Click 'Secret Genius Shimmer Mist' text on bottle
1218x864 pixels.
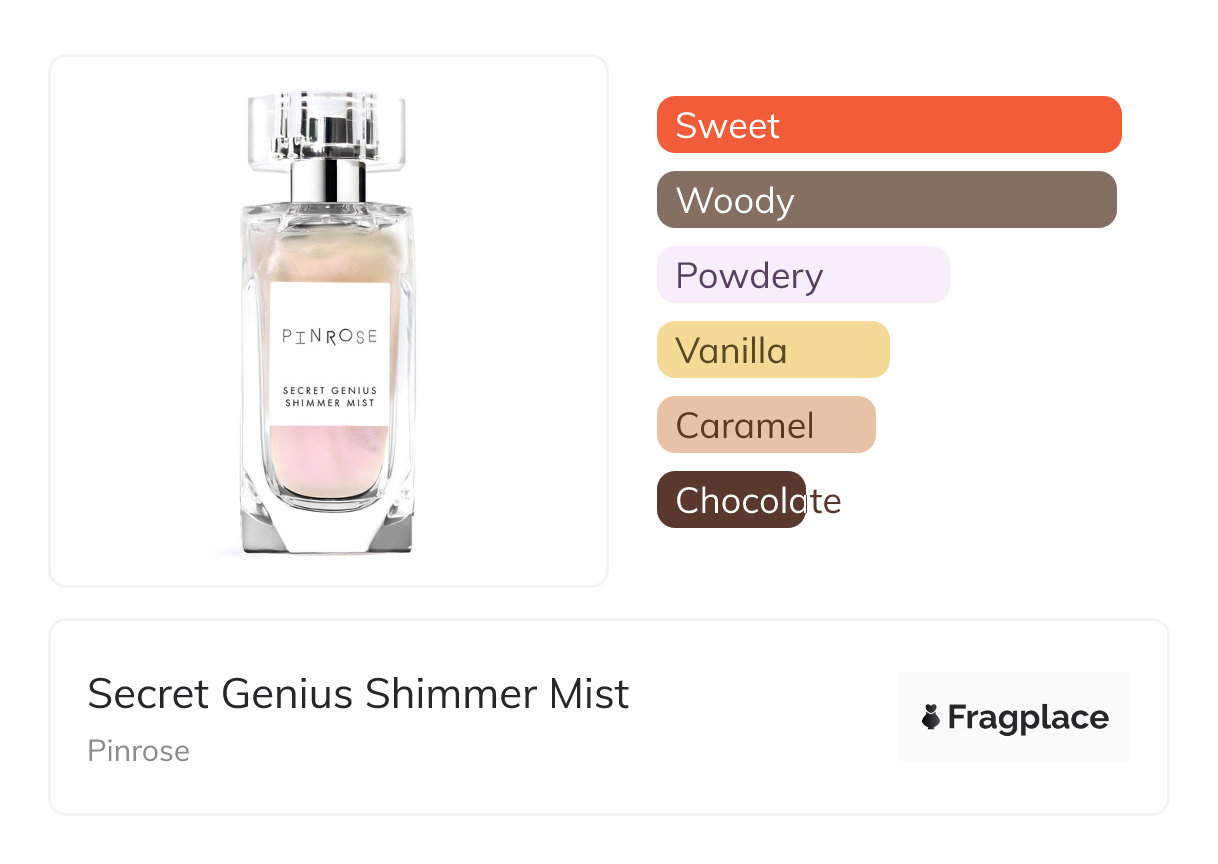tap(329, 396)
